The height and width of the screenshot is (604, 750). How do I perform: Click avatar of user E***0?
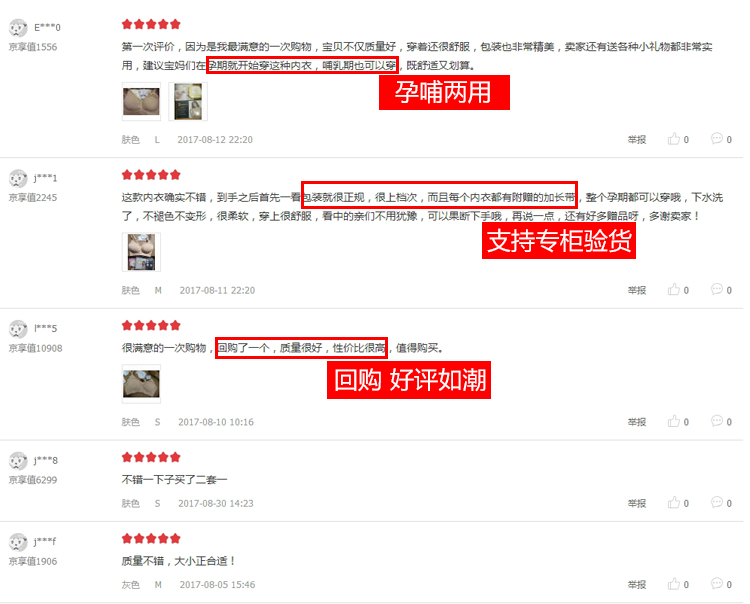pos(18,28)
